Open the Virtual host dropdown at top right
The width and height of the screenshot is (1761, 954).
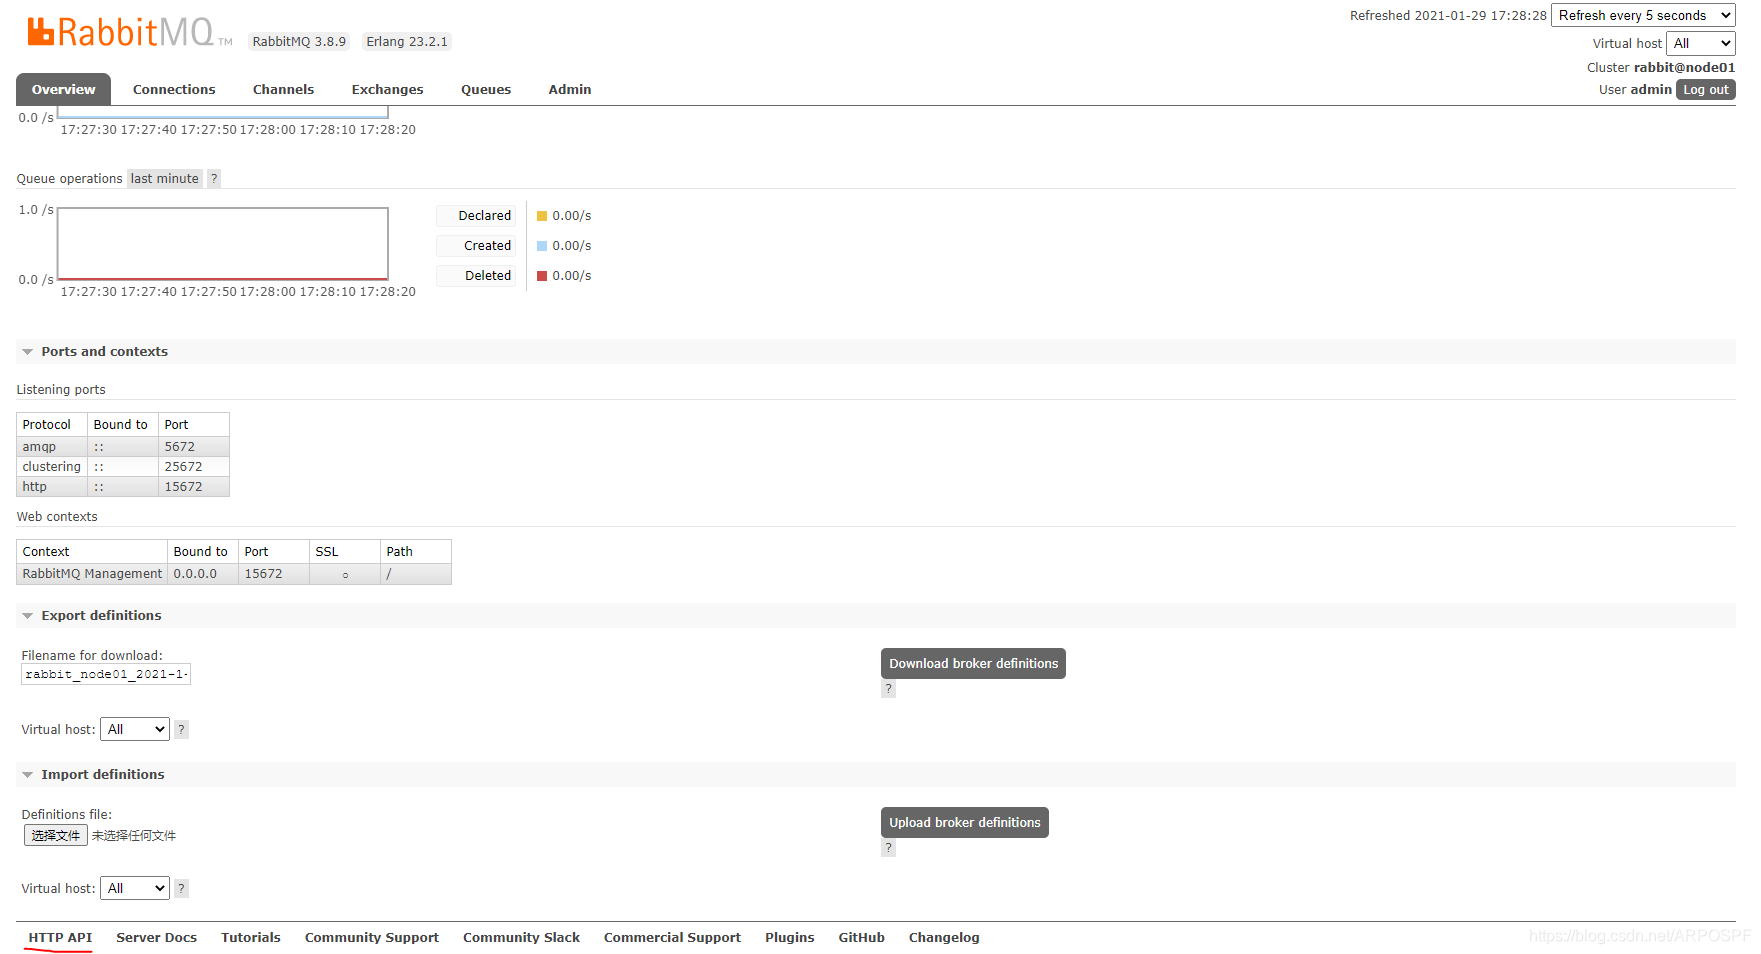coord(1700,43)
